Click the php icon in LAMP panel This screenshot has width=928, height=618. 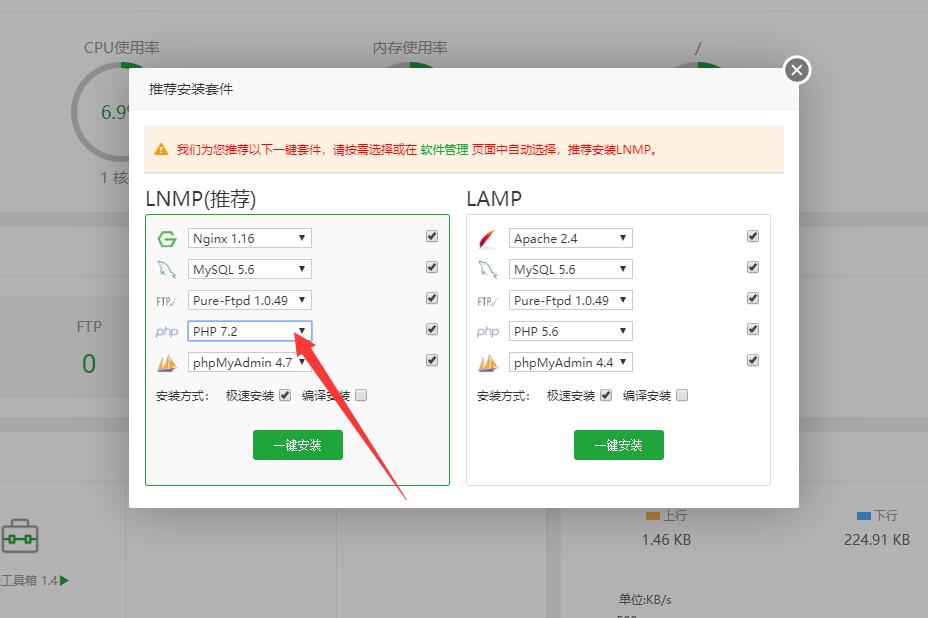pyautogui.click(x=488, y=331)
